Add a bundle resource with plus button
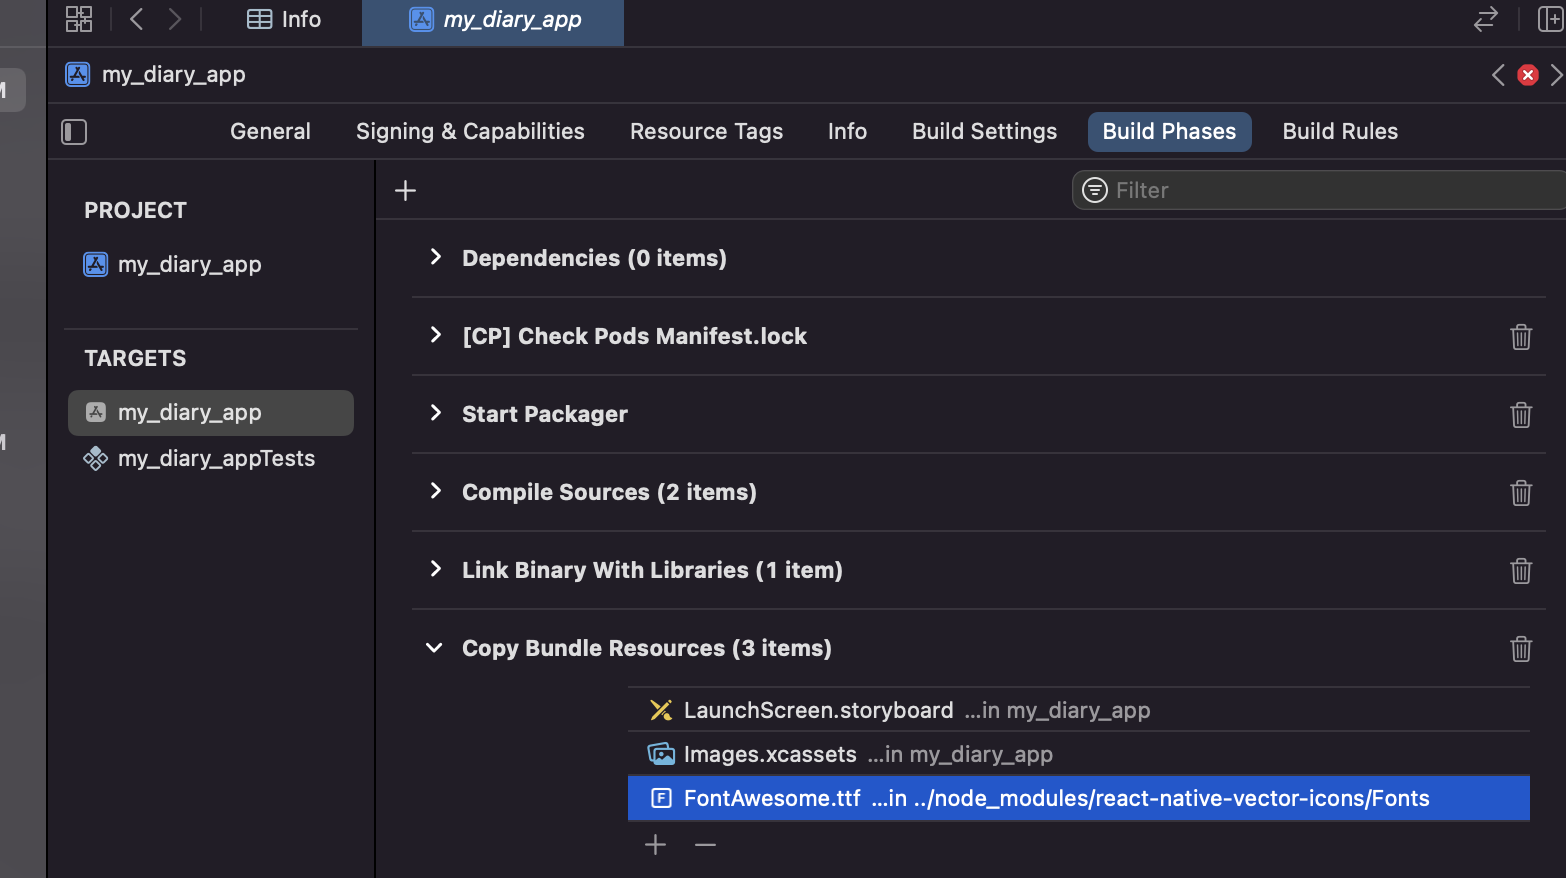The width and height of the screenshot is (1566, 878). [655, 845]
